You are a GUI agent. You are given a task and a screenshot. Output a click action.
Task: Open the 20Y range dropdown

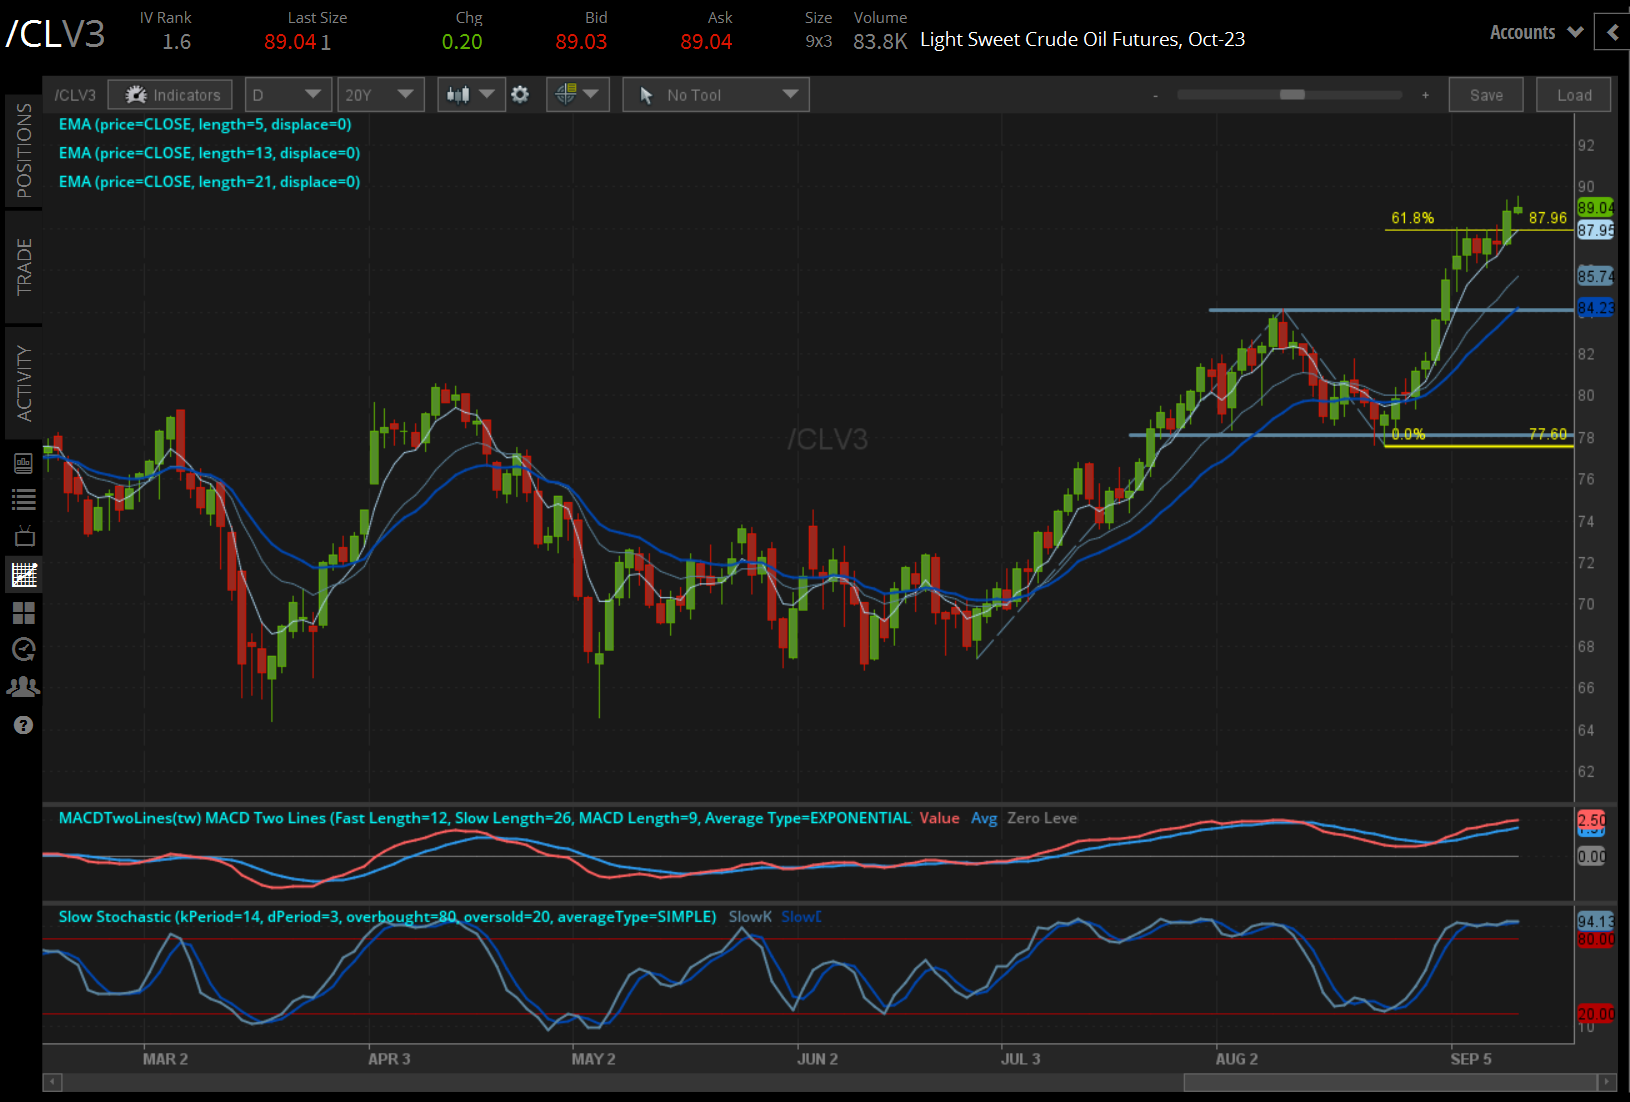click(380, 95)
